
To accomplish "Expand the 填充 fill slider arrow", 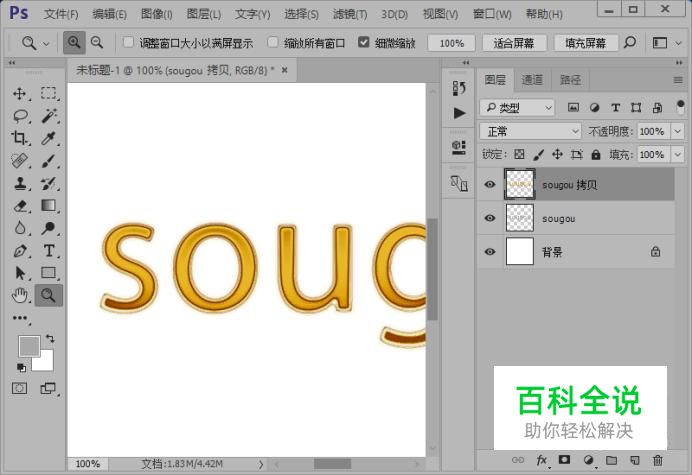I will click(677, 155).
